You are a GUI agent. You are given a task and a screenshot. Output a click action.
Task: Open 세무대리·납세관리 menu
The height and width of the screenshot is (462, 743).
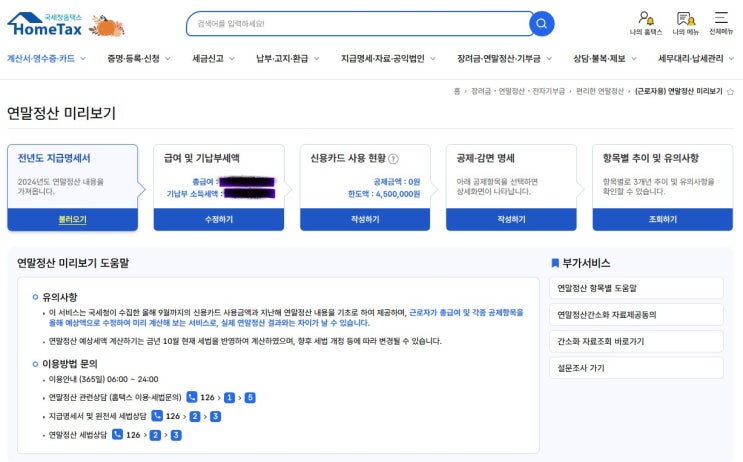[x=690, y=59]
